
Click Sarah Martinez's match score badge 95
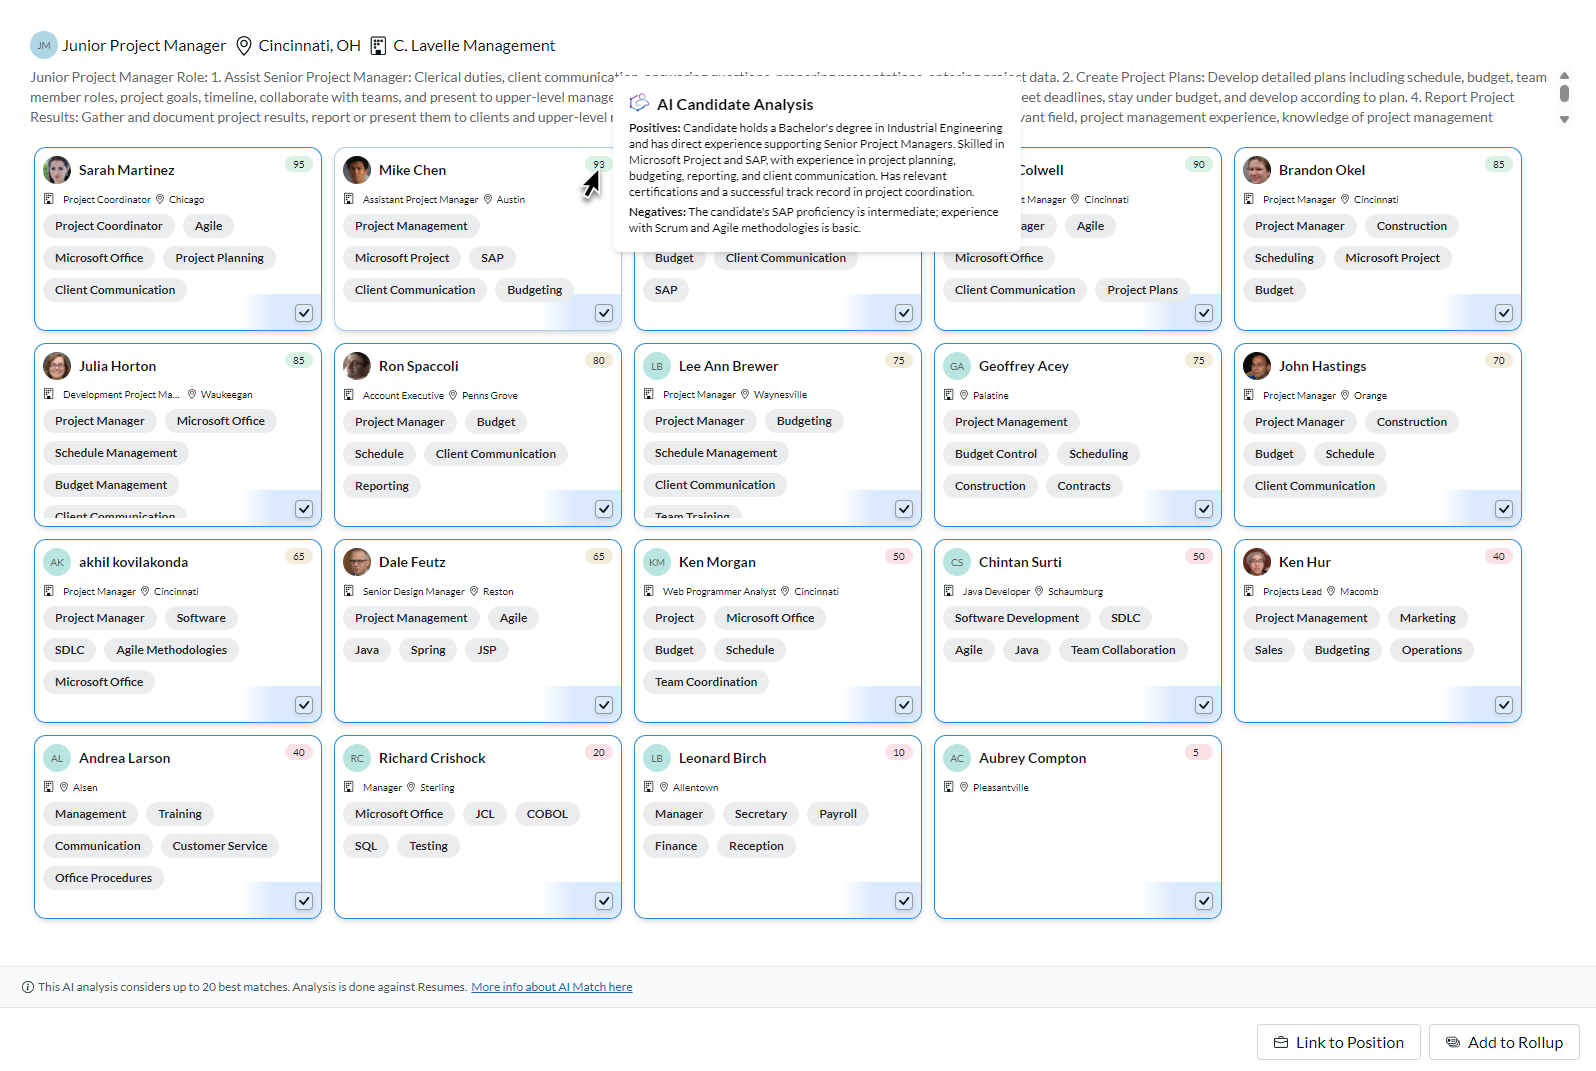click(298, 165)
